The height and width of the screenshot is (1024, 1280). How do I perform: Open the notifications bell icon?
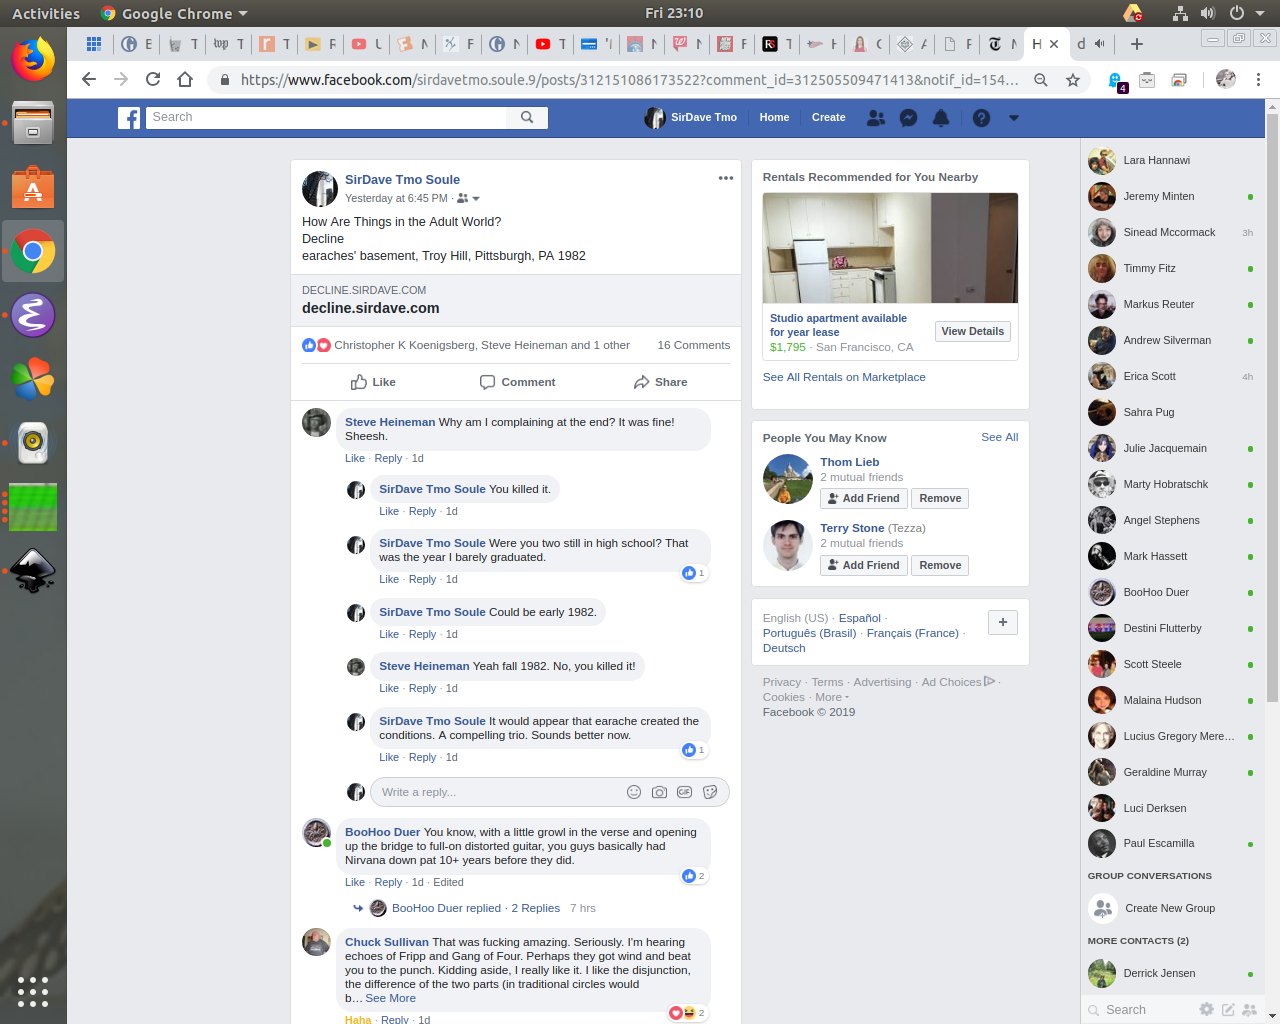pos(941,118)
